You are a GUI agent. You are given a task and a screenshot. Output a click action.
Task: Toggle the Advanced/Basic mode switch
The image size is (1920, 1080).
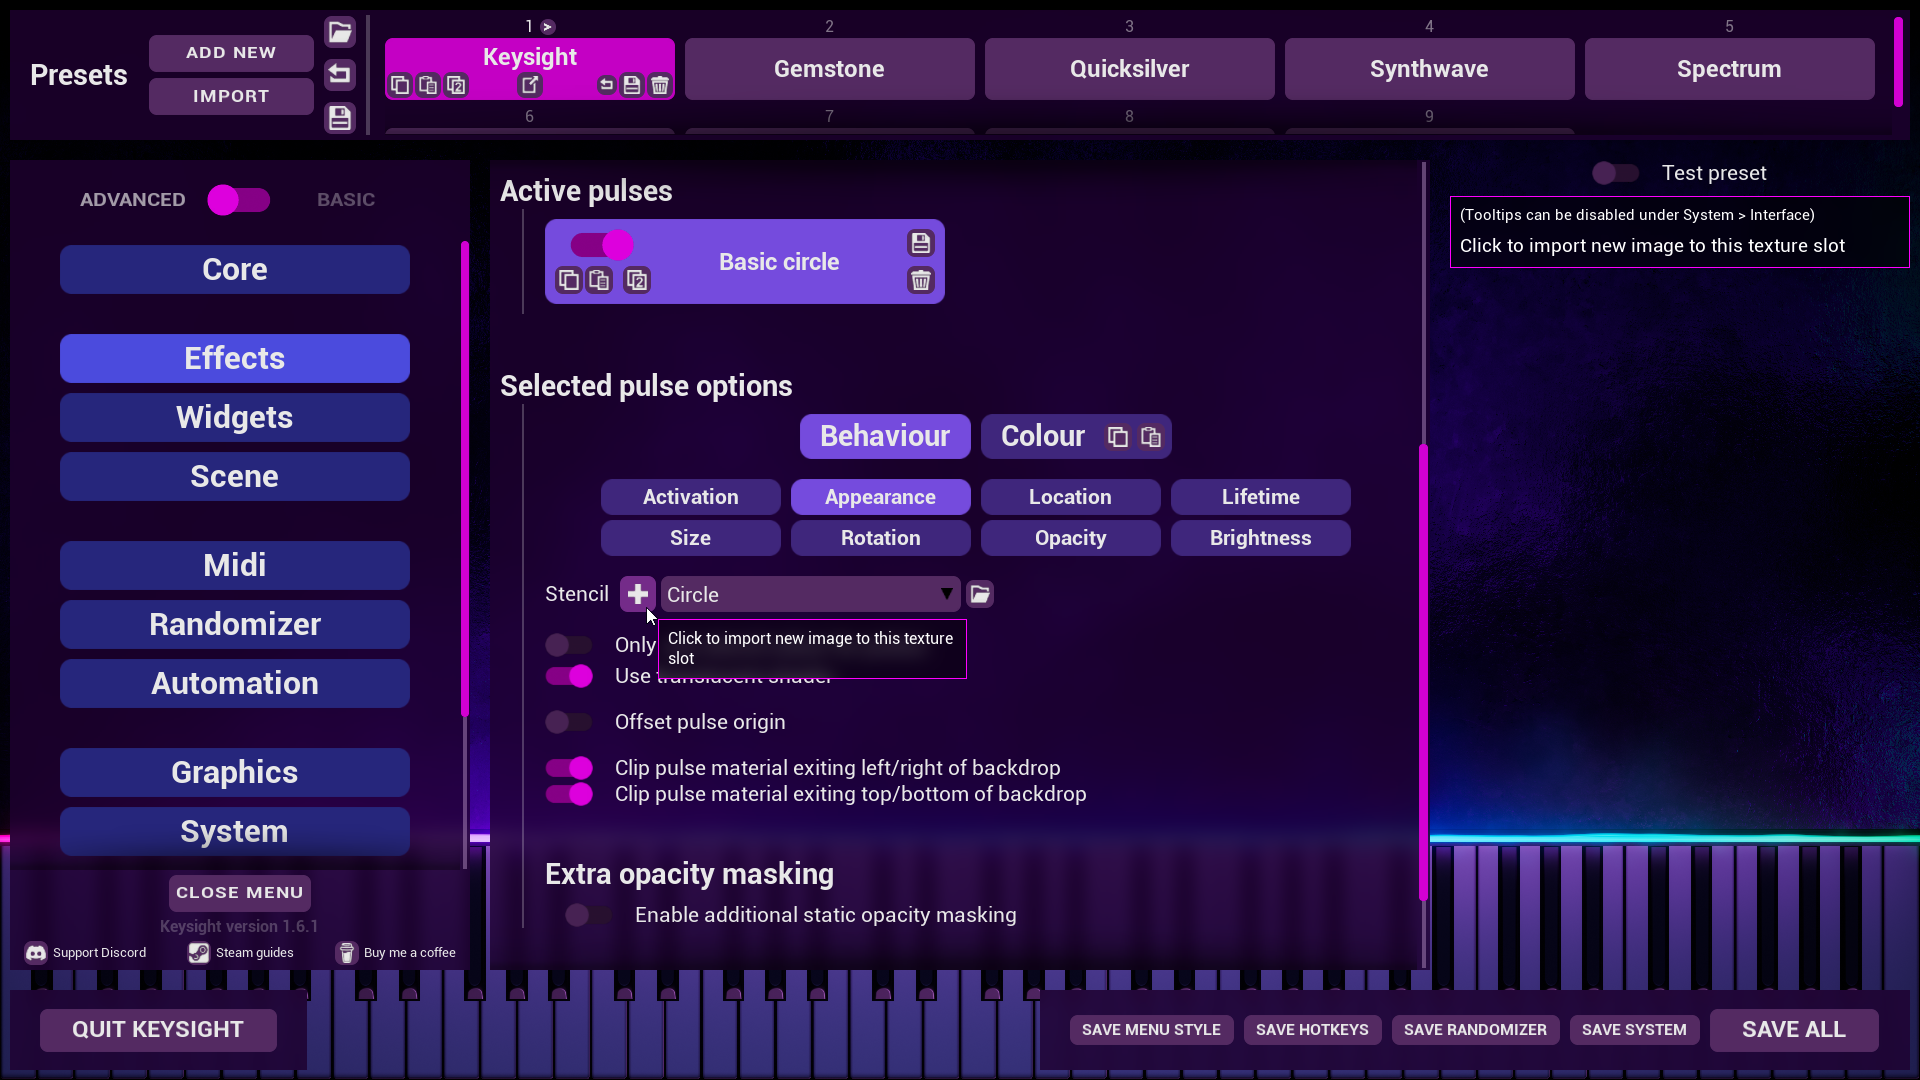coord(239,200)
